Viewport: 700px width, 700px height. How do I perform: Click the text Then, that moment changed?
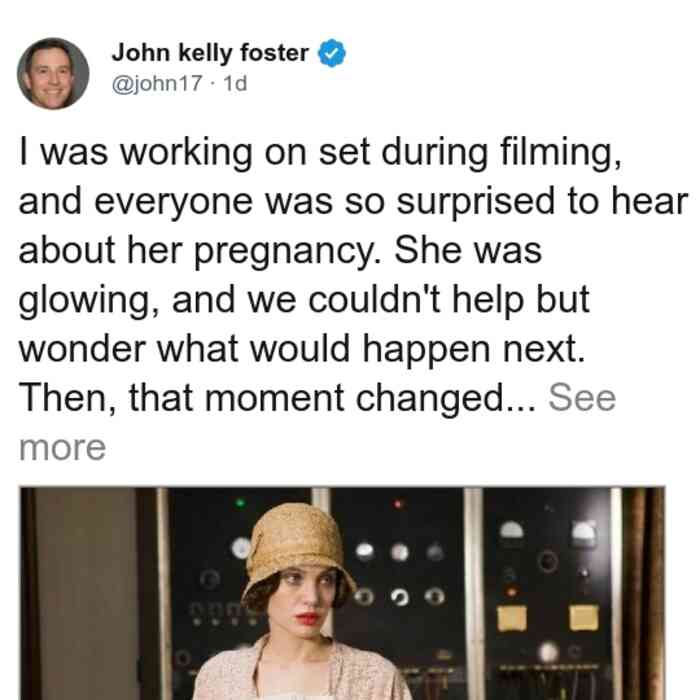[x=277, y=398]
